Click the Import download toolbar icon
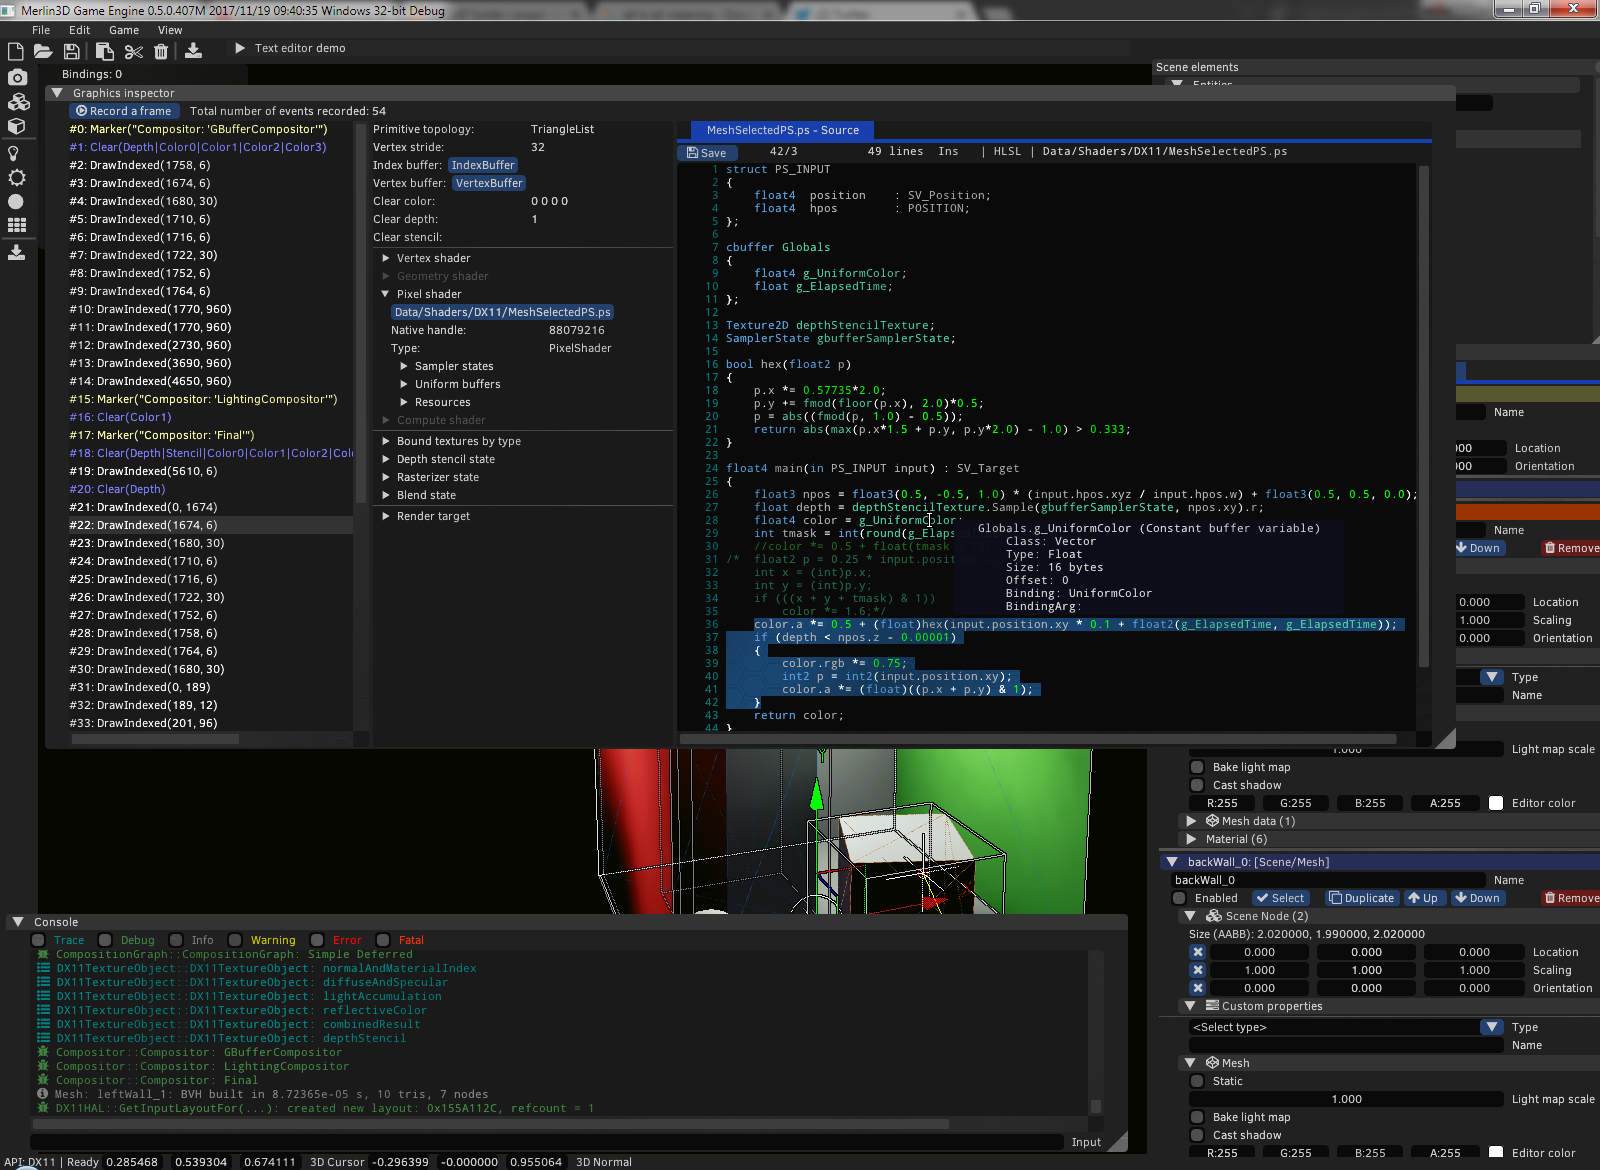The image size is (1600, 1170). point(193,50)
